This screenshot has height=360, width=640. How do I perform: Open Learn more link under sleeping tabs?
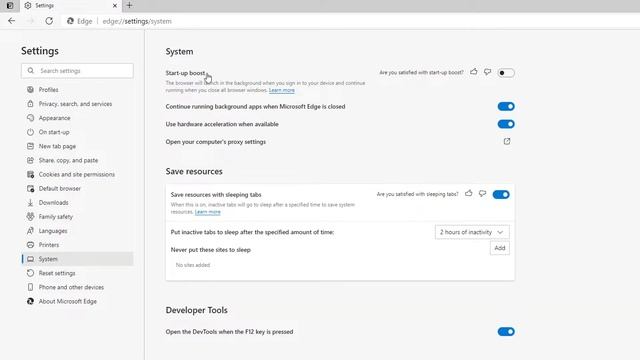pos(208,212)
